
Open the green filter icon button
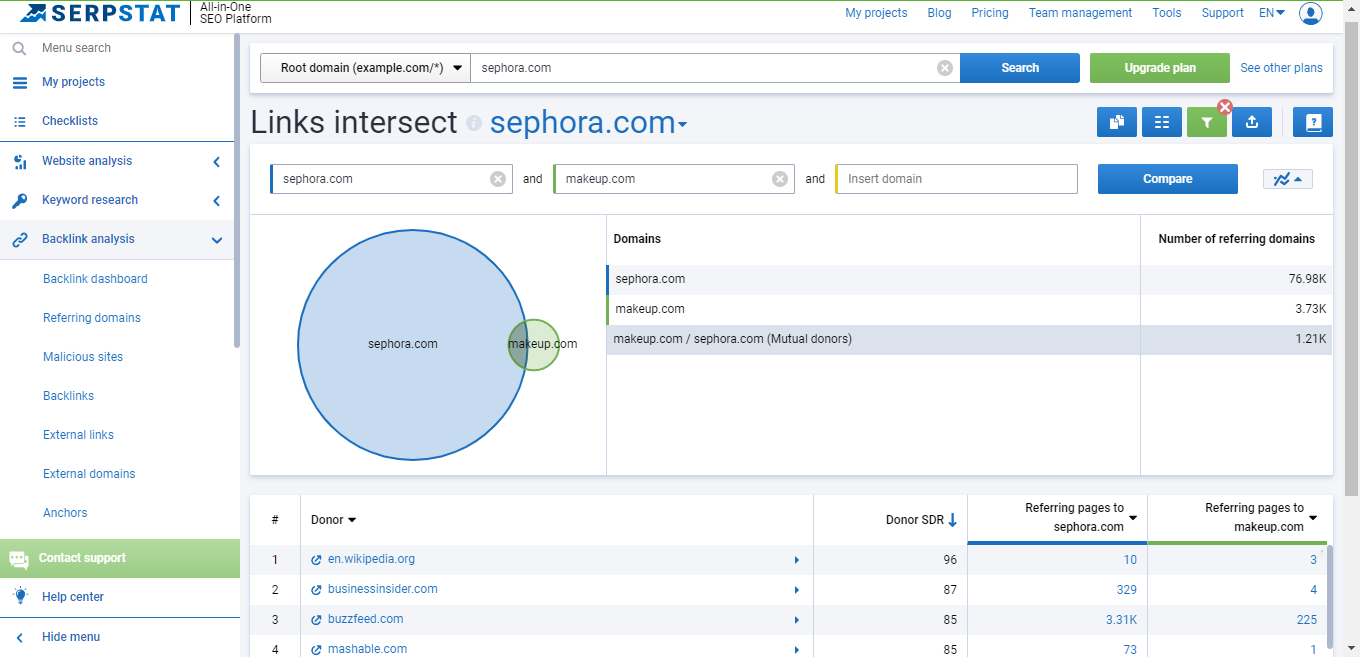(1207, 122)
